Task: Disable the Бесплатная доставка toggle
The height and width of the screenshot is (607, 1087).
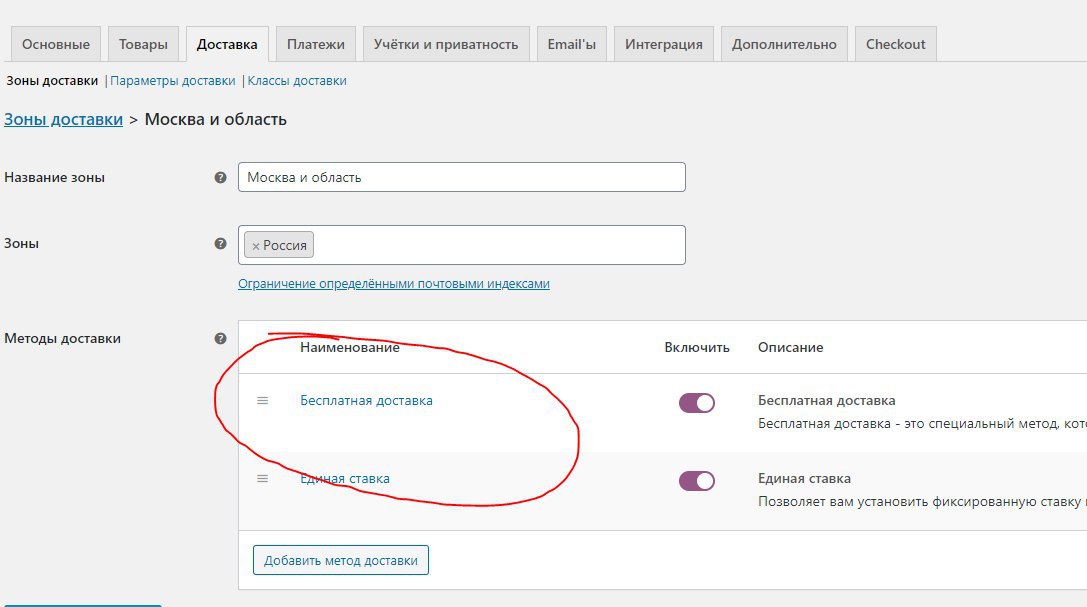Action: [696, 403]
